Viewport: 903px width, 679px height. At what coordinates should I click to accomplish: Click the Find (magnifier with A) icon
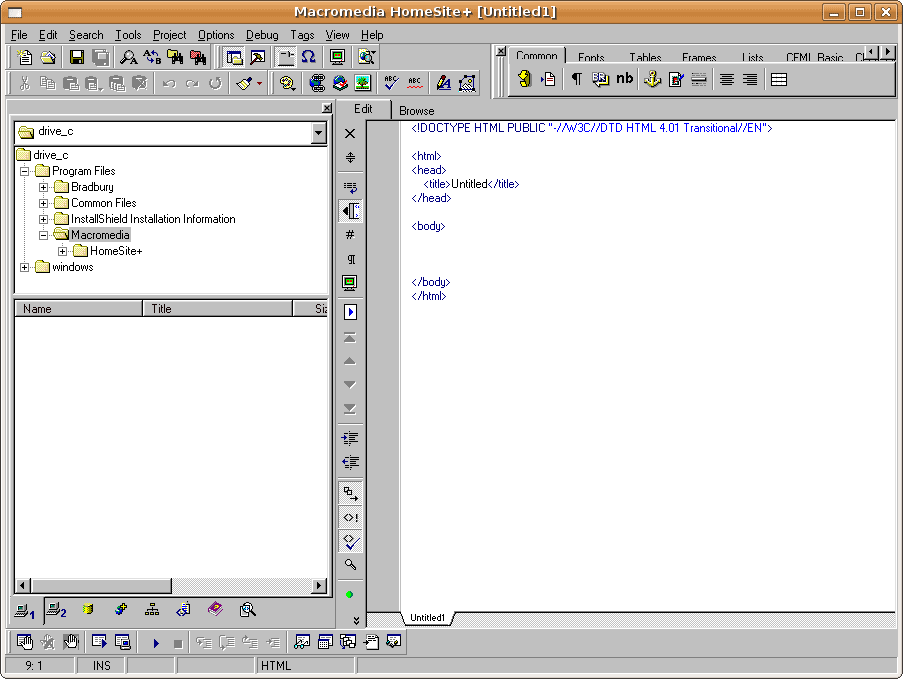click(x=128, y=57)
